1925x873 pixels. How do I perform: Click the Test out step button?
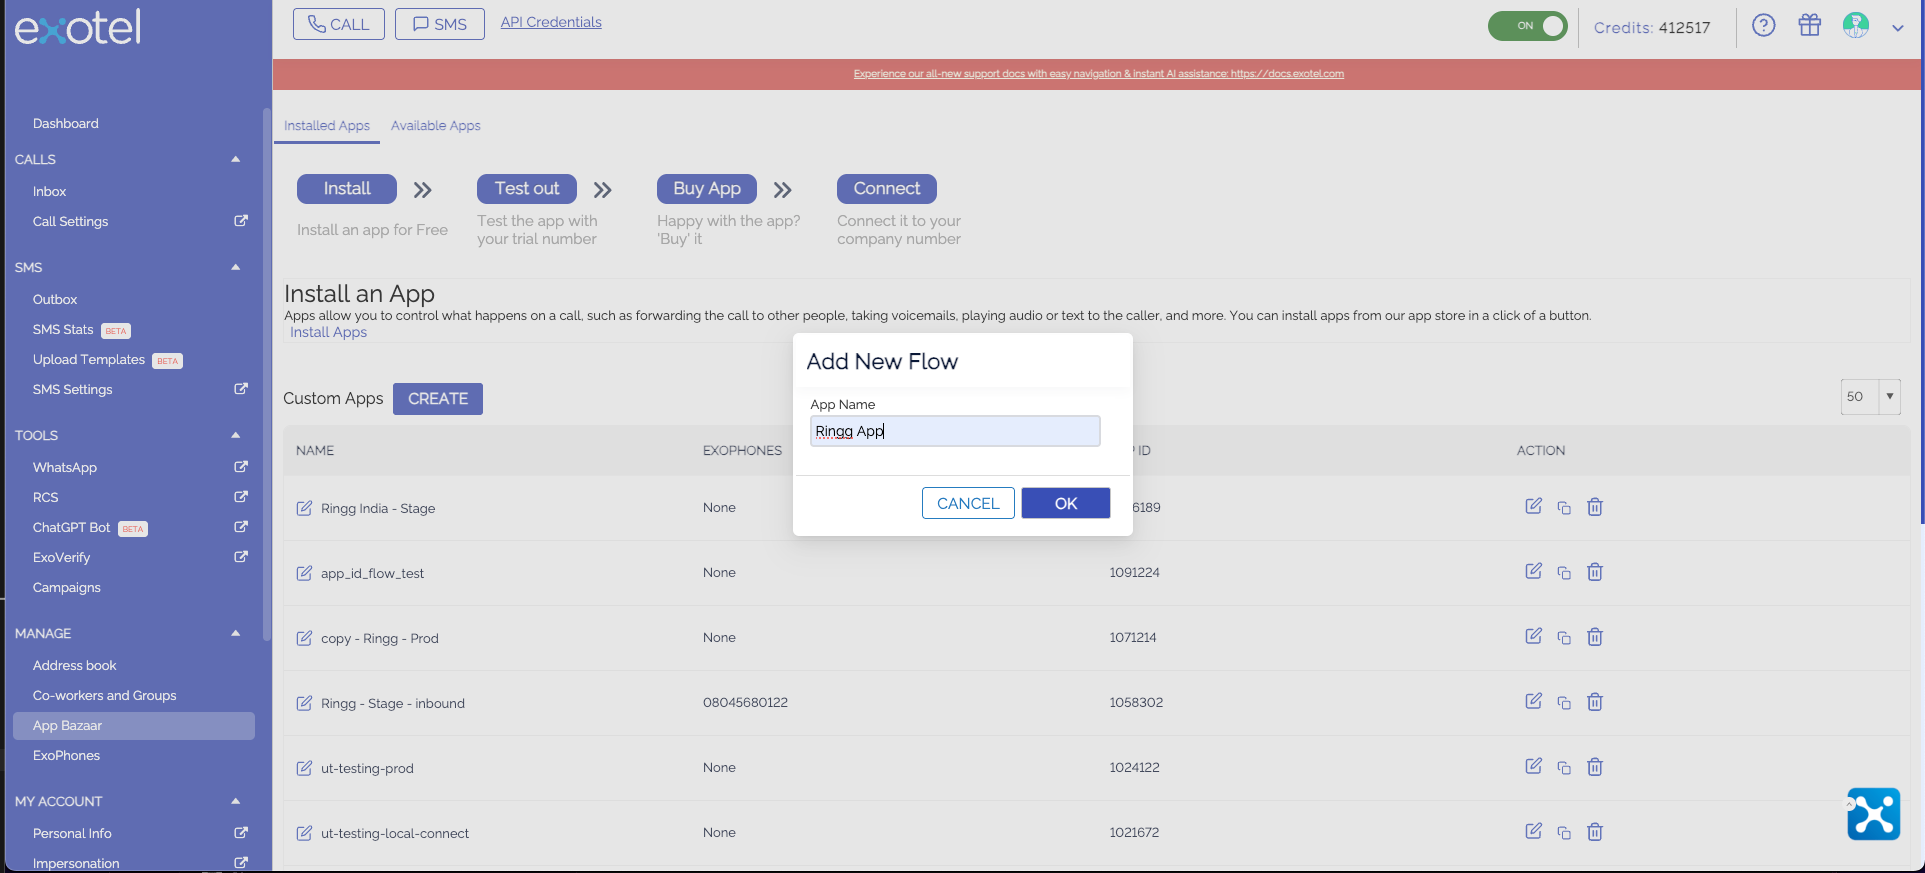pos(527,189)
